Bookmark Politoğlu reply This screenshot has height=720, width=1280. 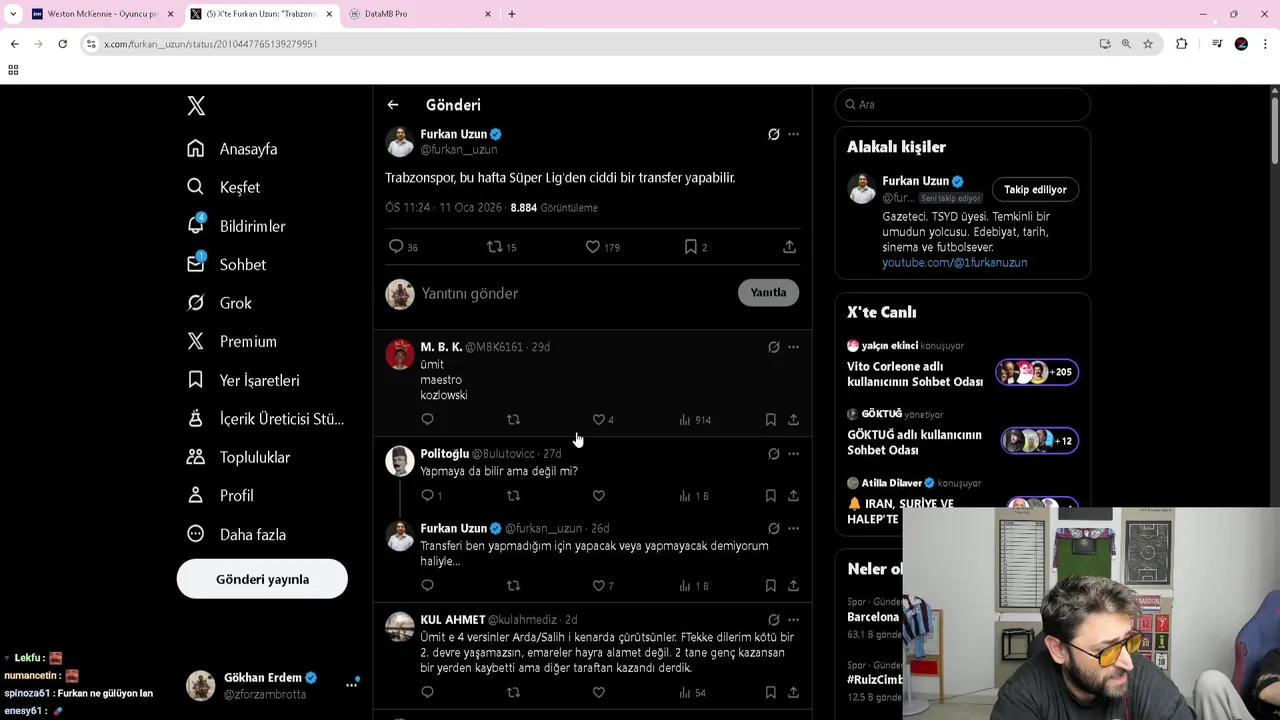771,496
